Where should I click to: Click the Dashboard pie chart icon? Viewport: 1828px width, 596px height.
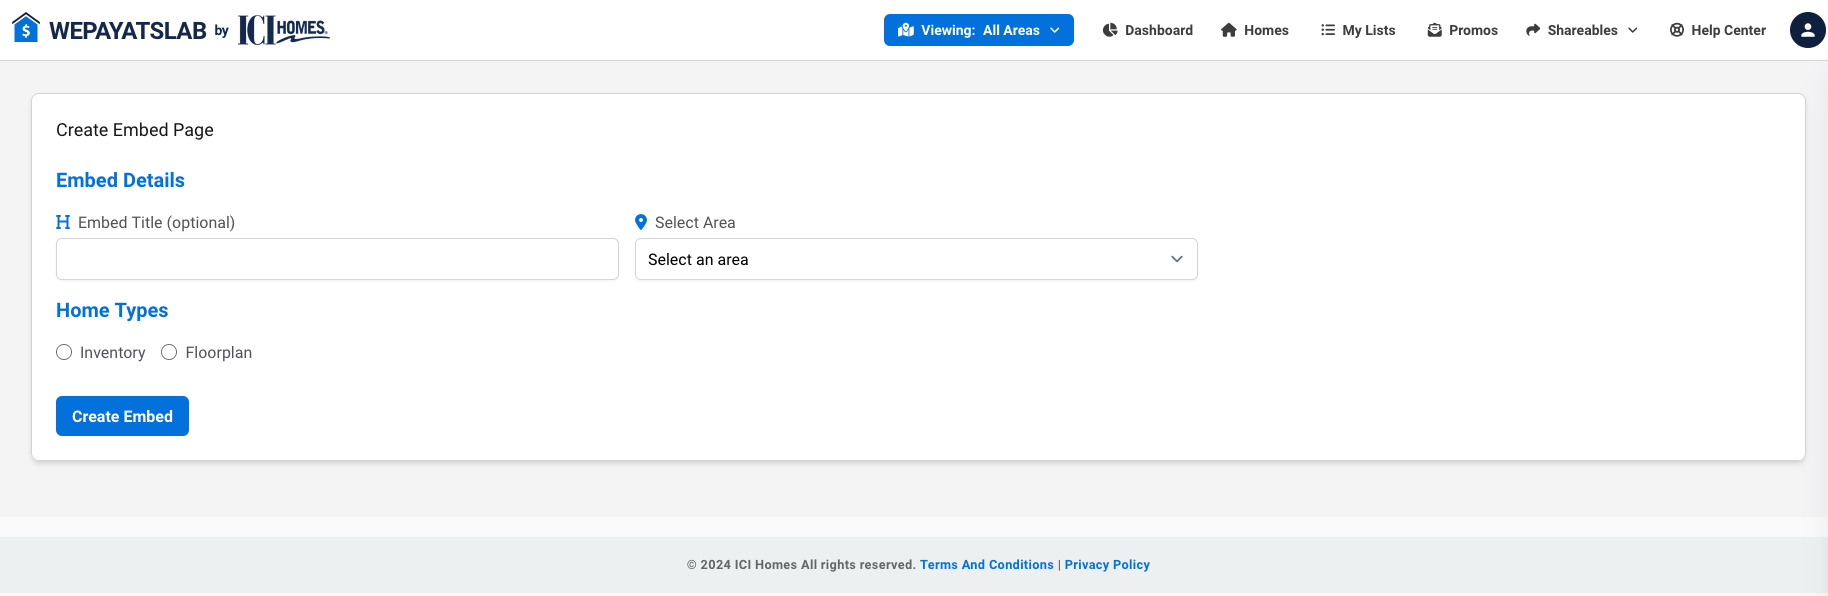pos(1110,30)
